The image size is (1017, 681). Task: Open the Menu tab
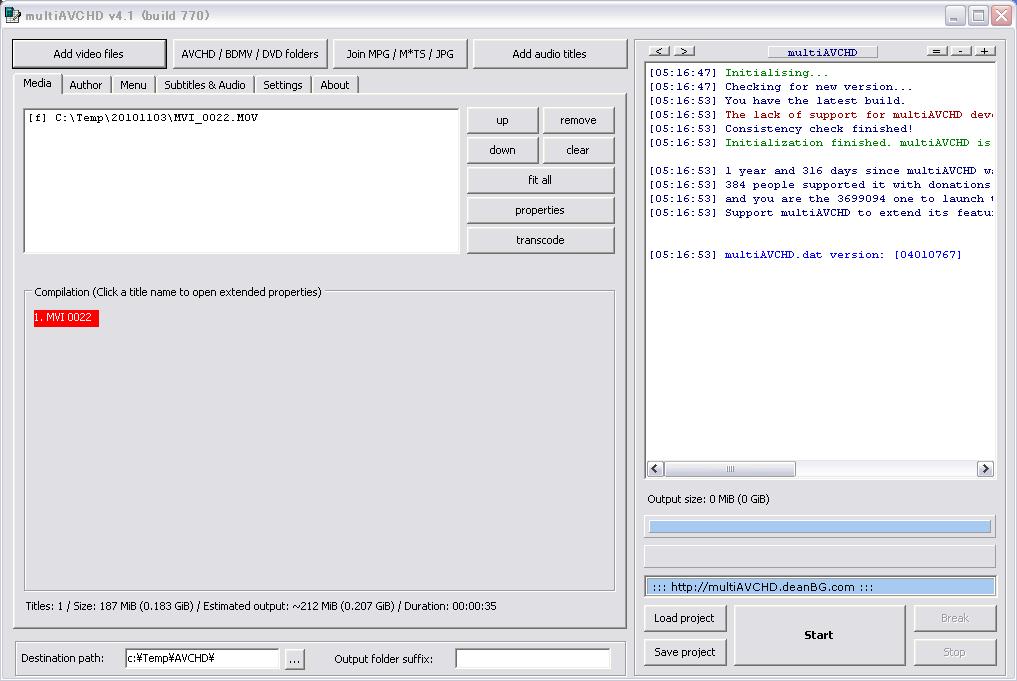(133, 85)
